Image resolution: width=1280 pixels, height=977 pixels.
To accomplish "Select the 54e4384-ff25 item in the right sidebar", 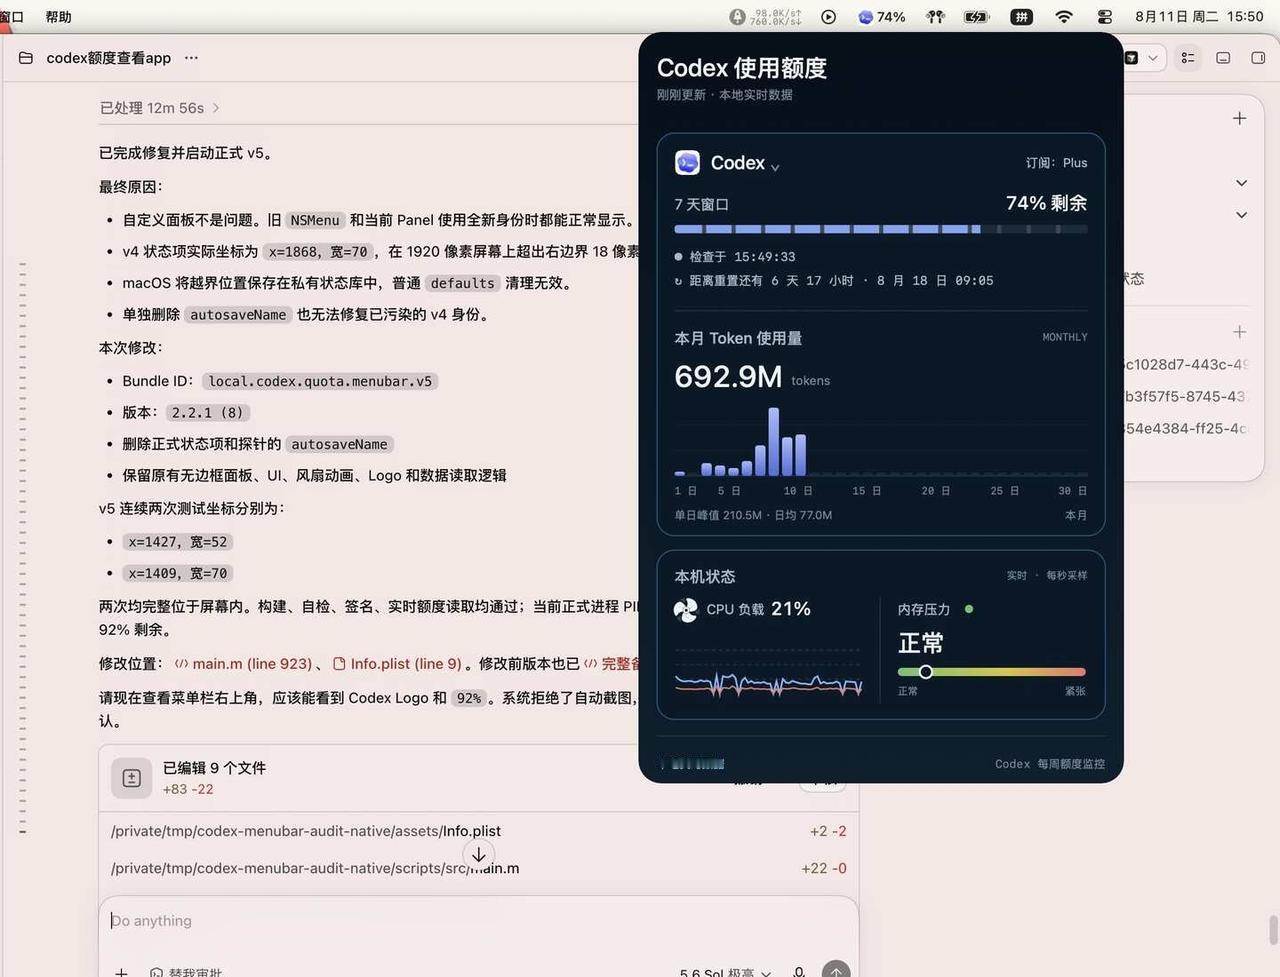I will (1186, 428).
